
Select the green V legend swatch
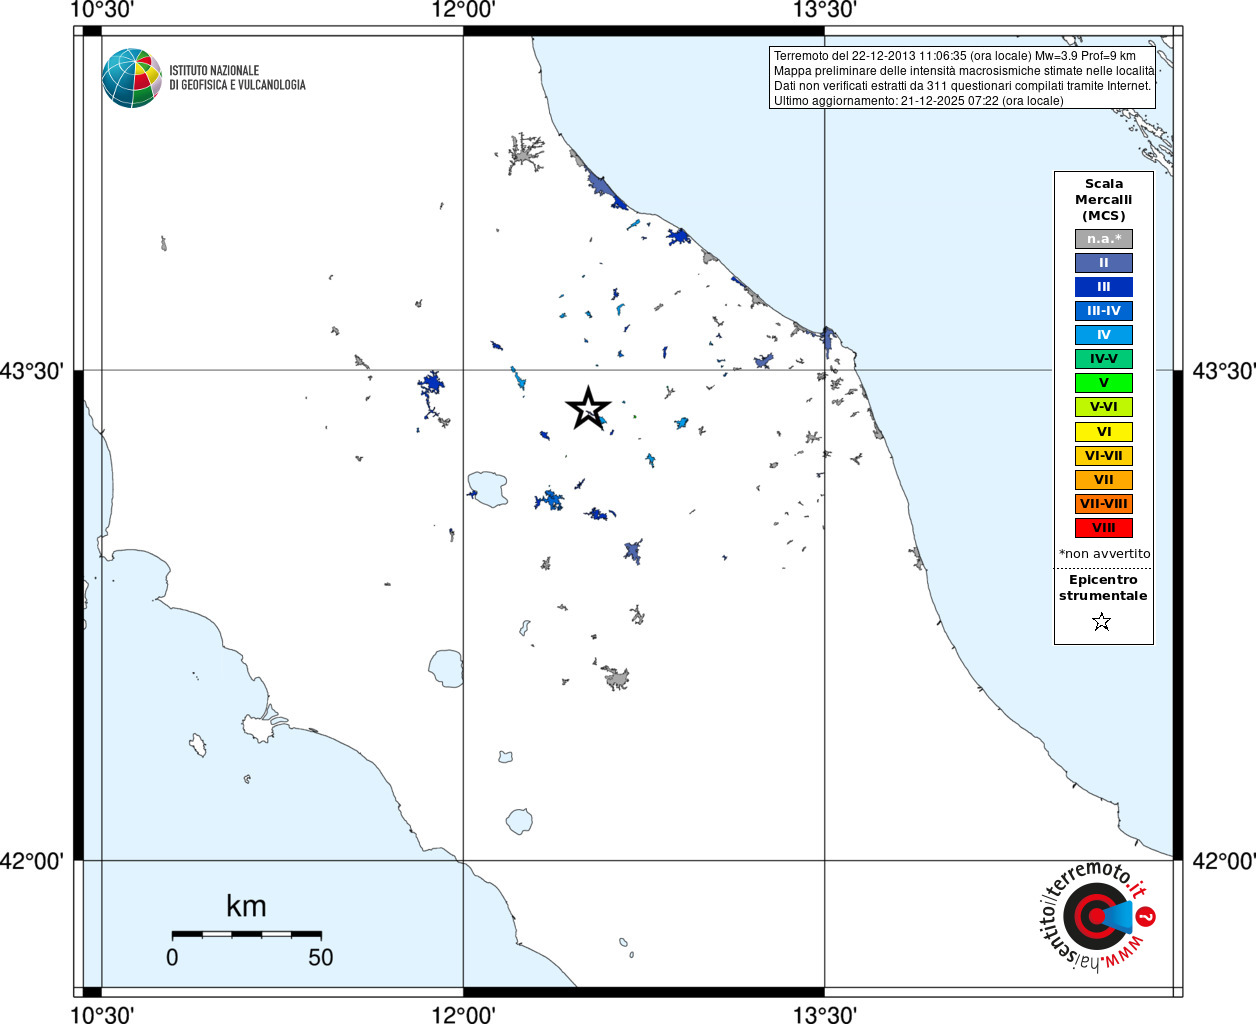1104,383
